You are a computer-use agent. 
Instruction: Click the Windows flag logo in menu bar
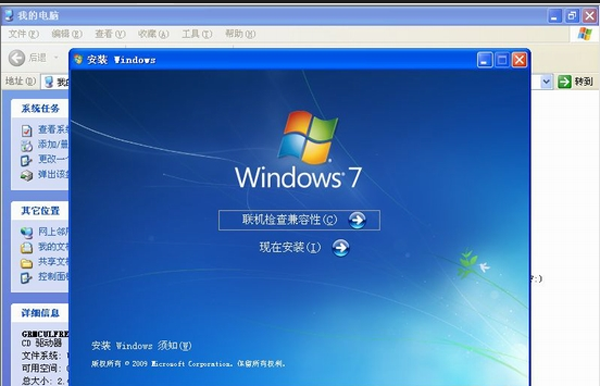pos(585,34)
